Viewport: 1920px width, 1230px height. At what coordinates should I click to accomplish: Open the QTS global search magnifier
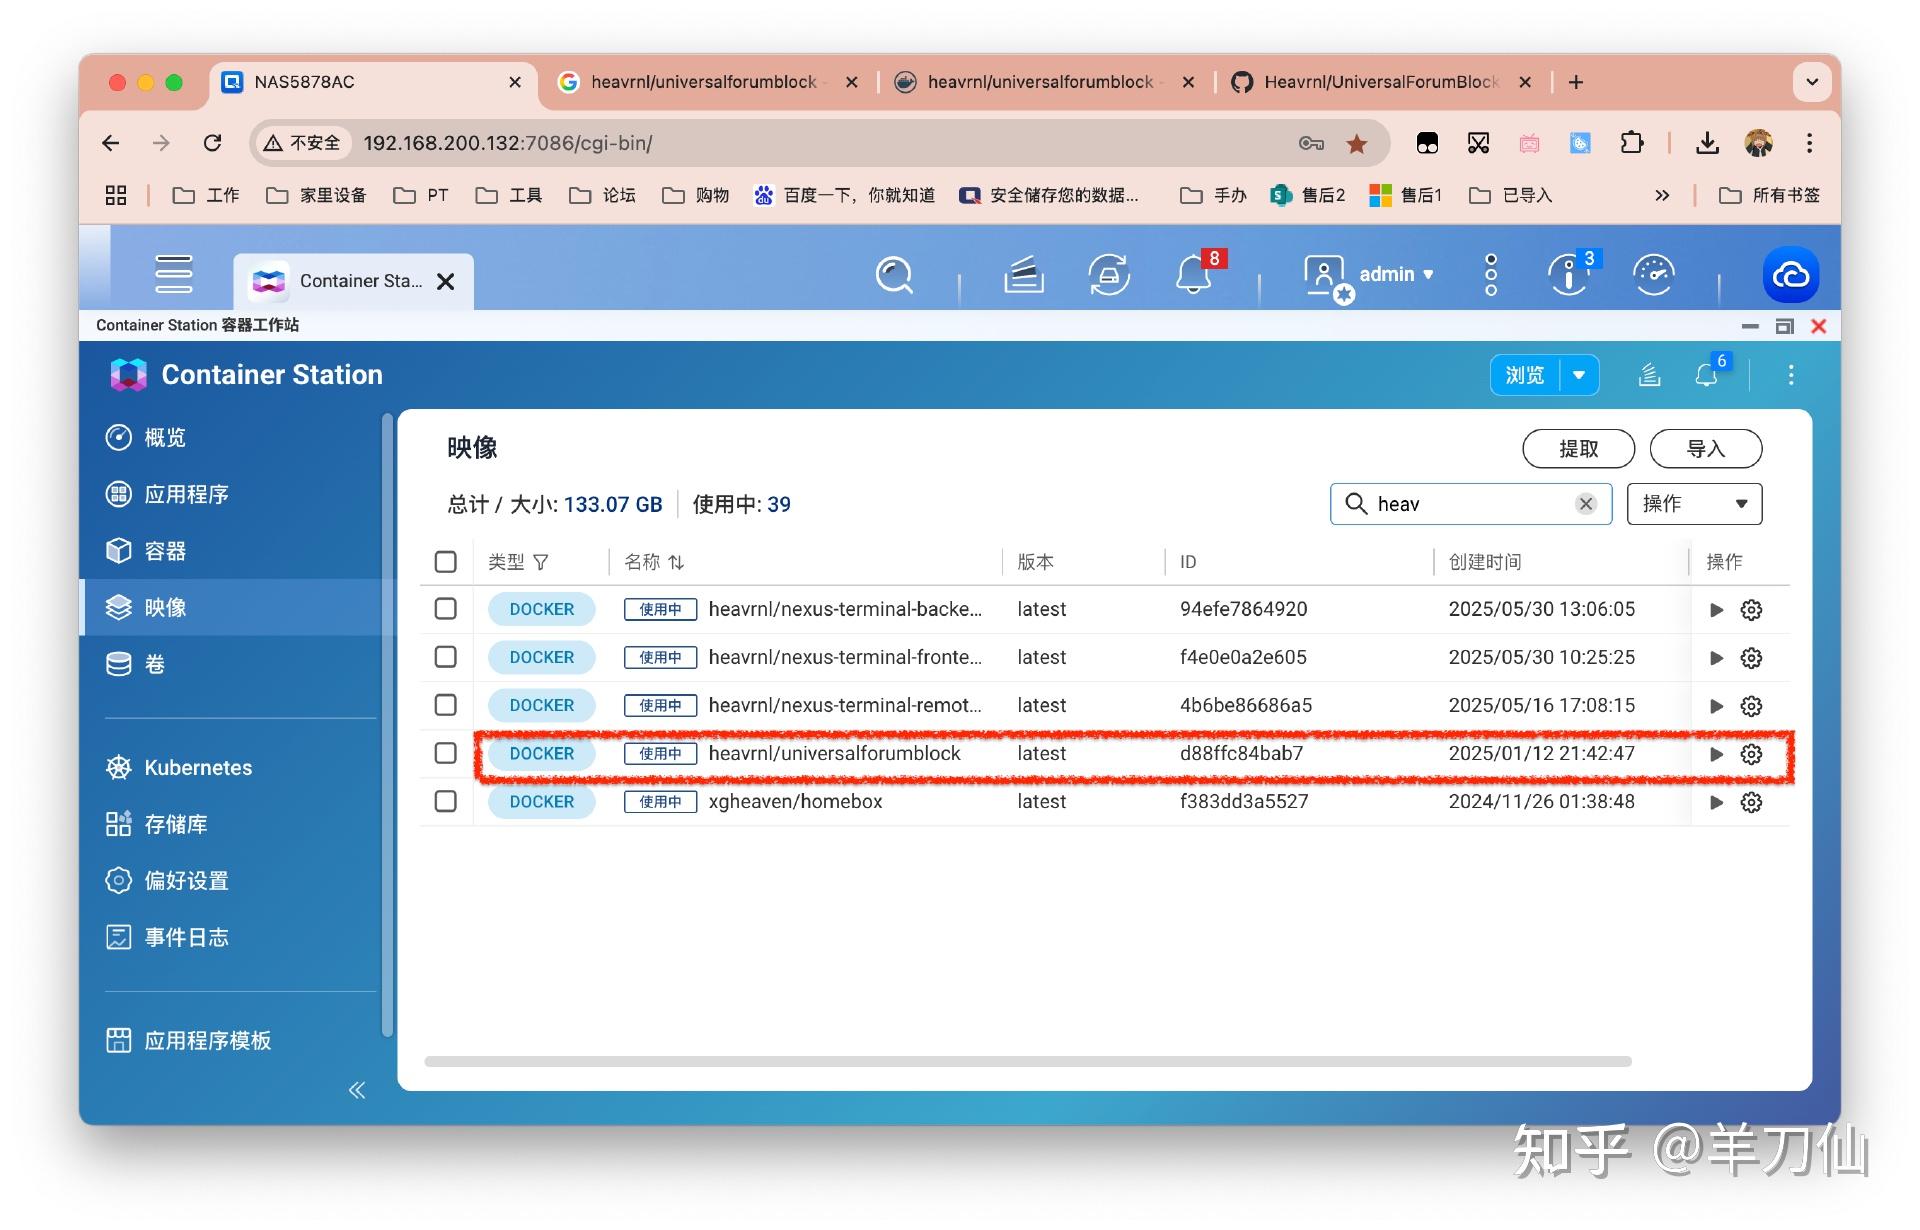point(893,275)
